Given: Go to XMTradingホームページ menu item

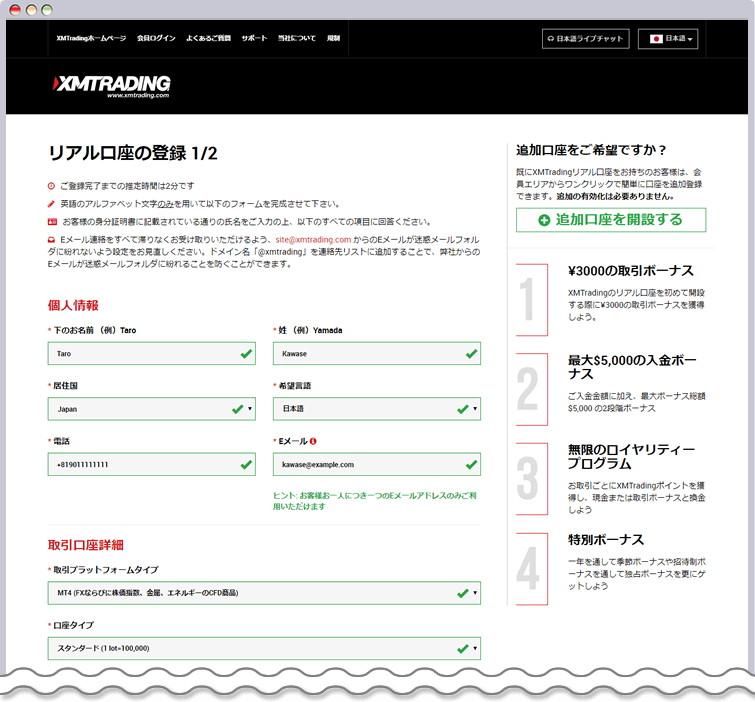Looking at the screenshot, I should [91, 39].
